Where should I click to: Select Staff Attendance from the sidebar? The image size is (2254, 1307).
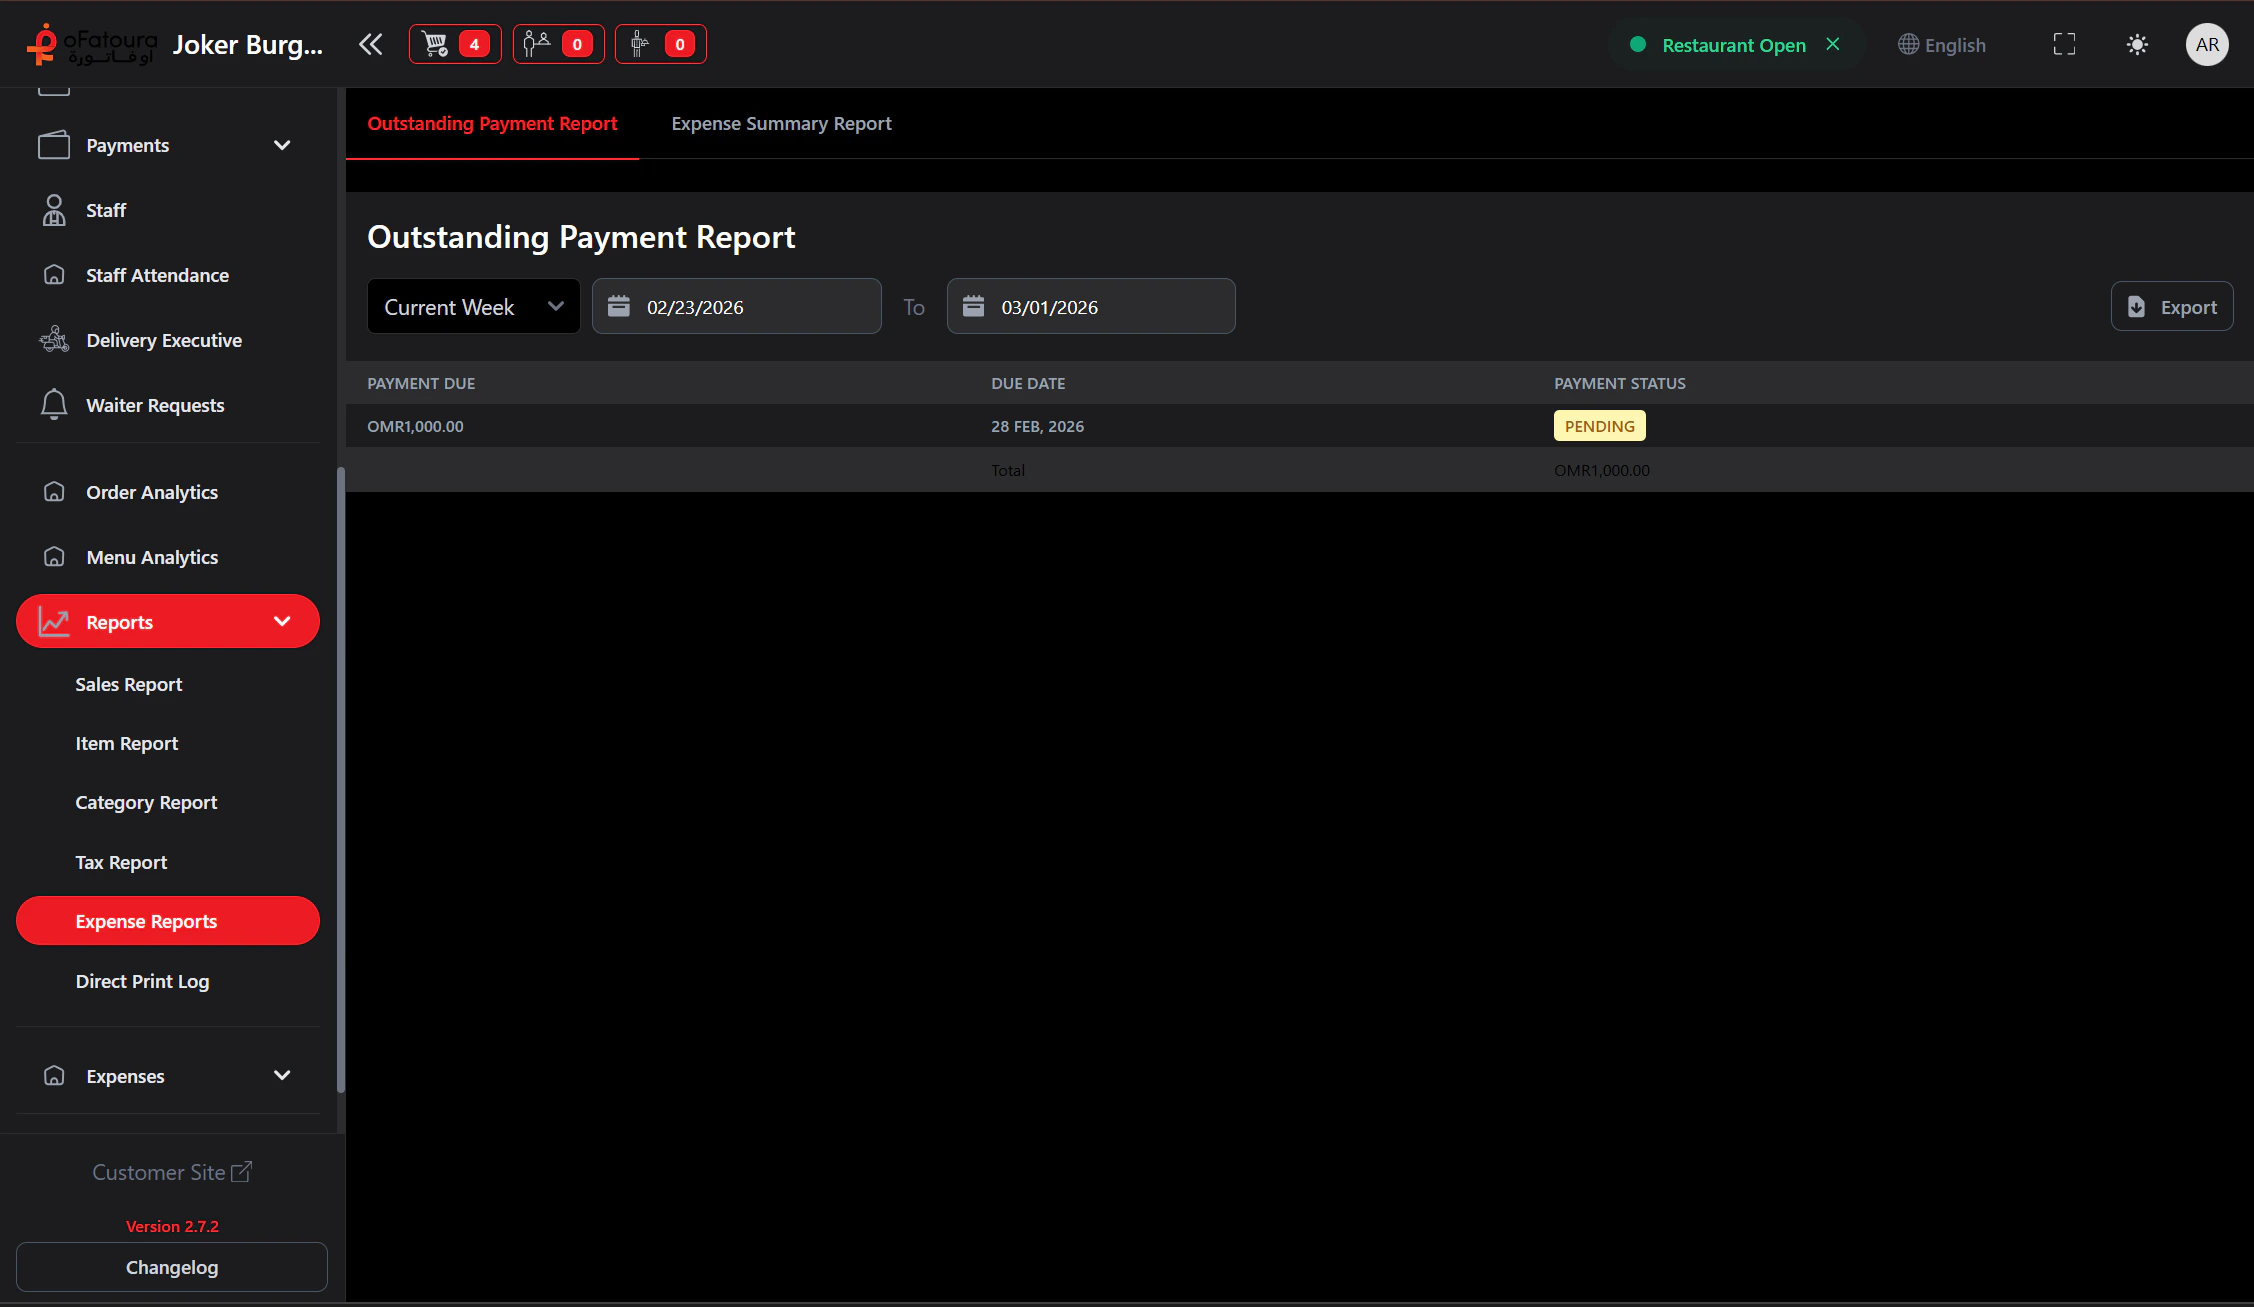coord(157,275)
